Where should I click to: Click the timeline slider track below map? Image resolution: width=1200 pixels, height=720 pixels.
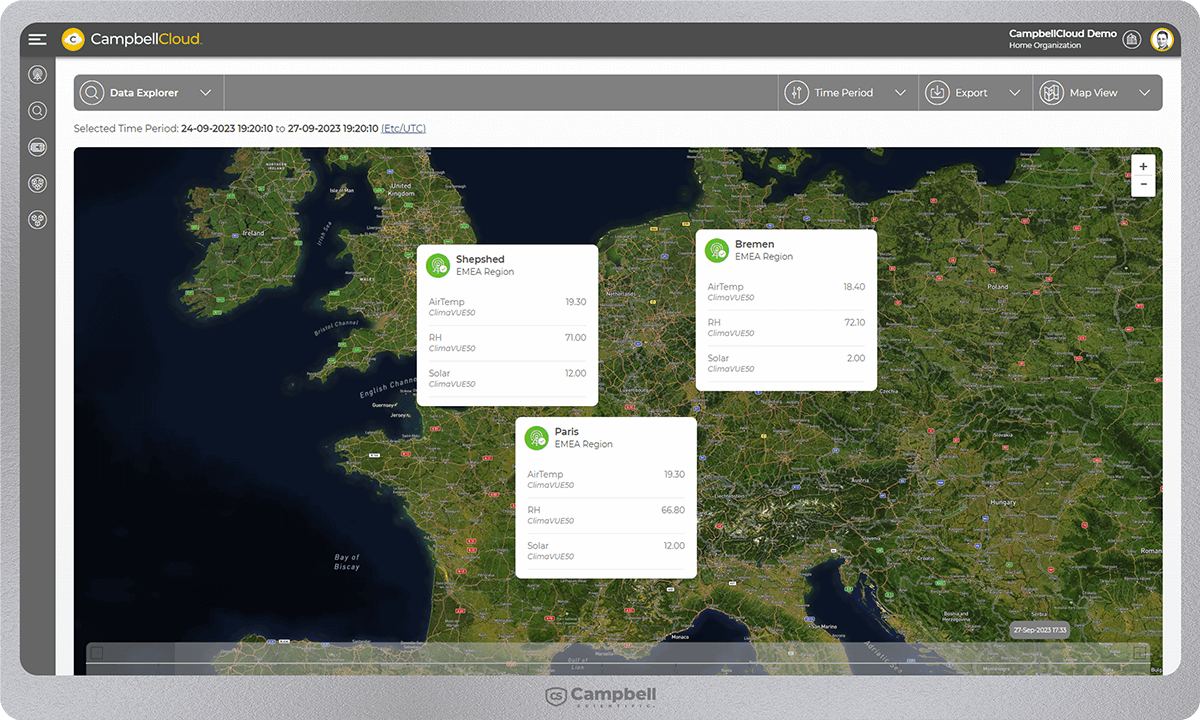(600, 662)
